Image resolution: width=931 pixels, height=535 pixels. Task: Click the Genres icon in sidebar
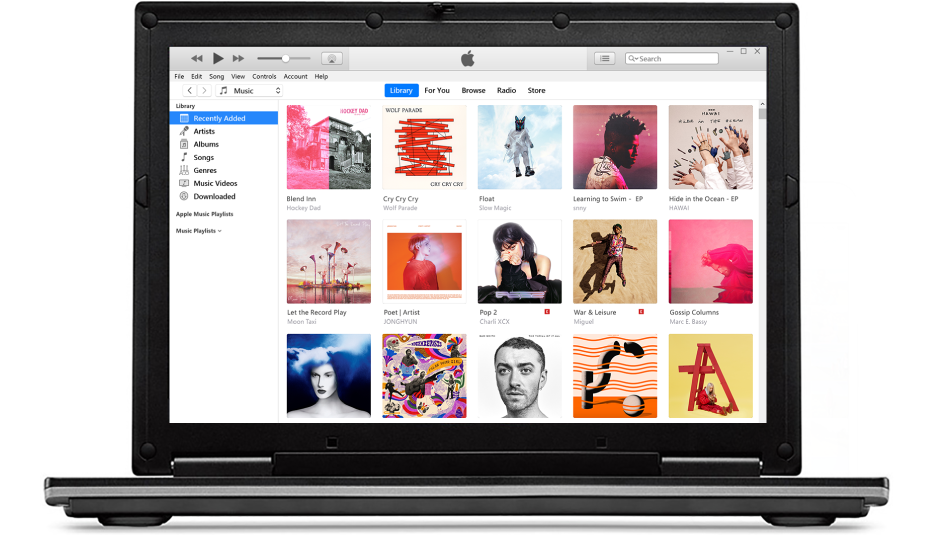coord(184,170)
